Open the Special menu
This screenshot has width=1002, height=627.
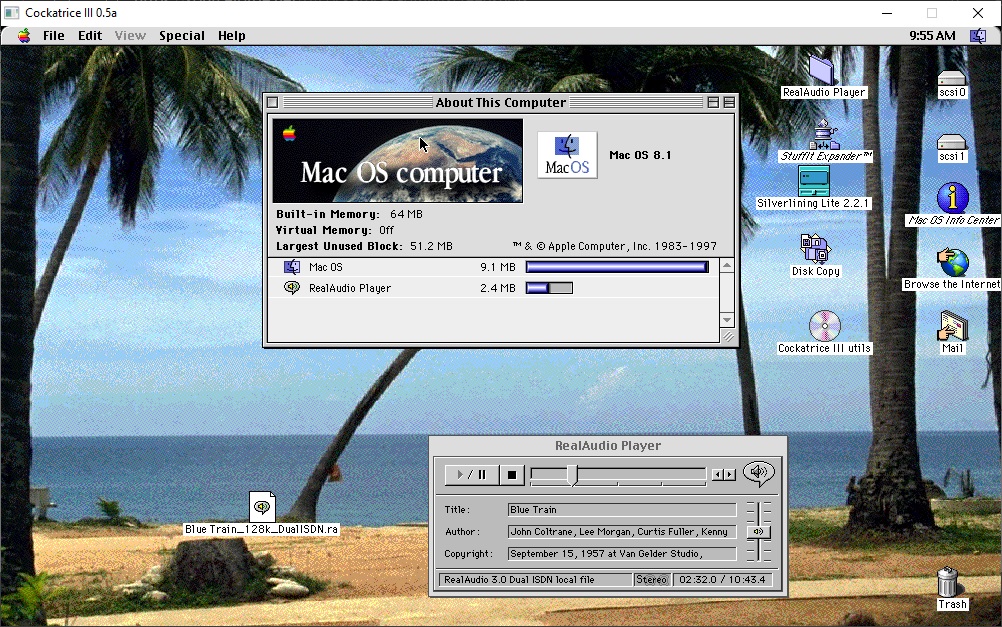[182, 36]
